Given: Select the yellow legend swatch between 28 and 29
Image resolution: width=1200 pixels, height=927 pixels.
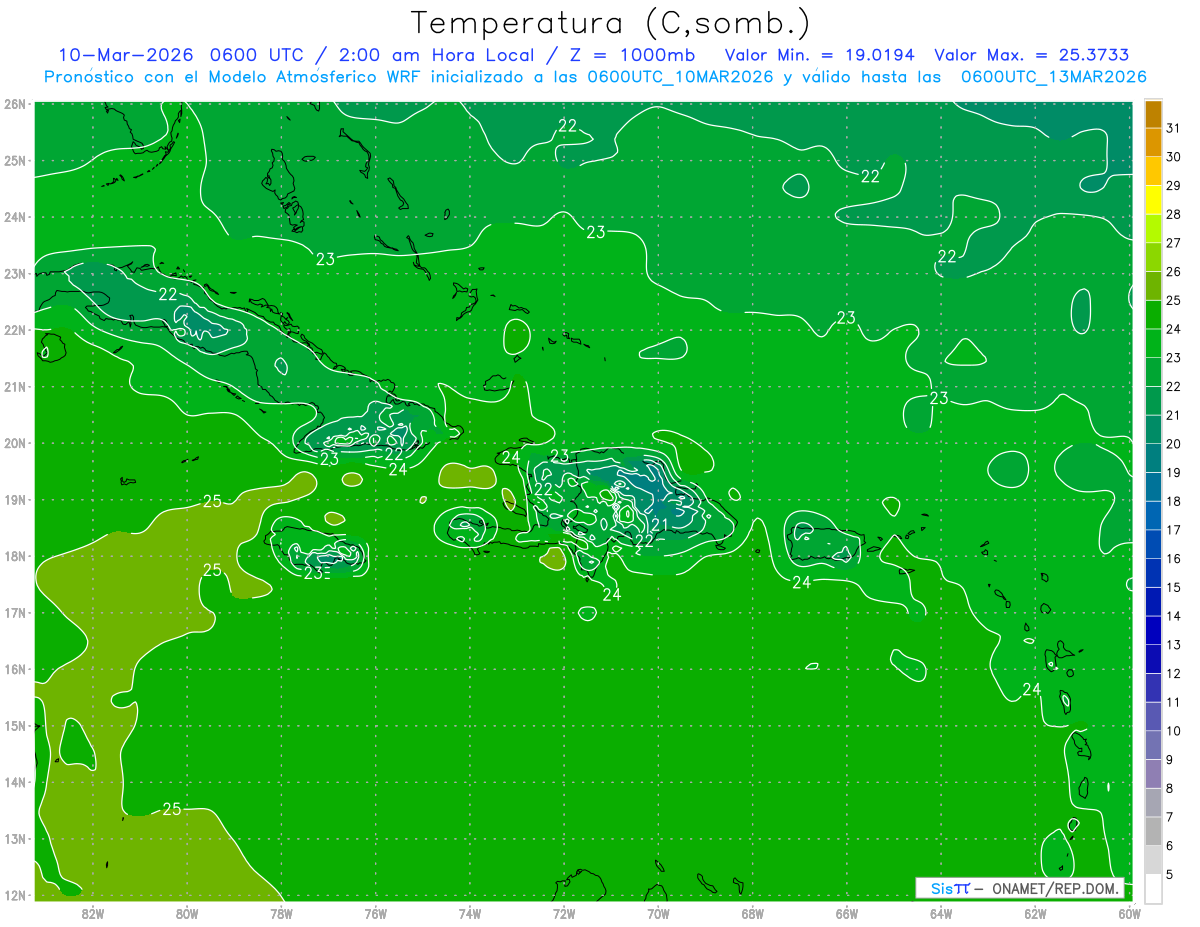Looking at the screenshot, I should (1153, 200).
